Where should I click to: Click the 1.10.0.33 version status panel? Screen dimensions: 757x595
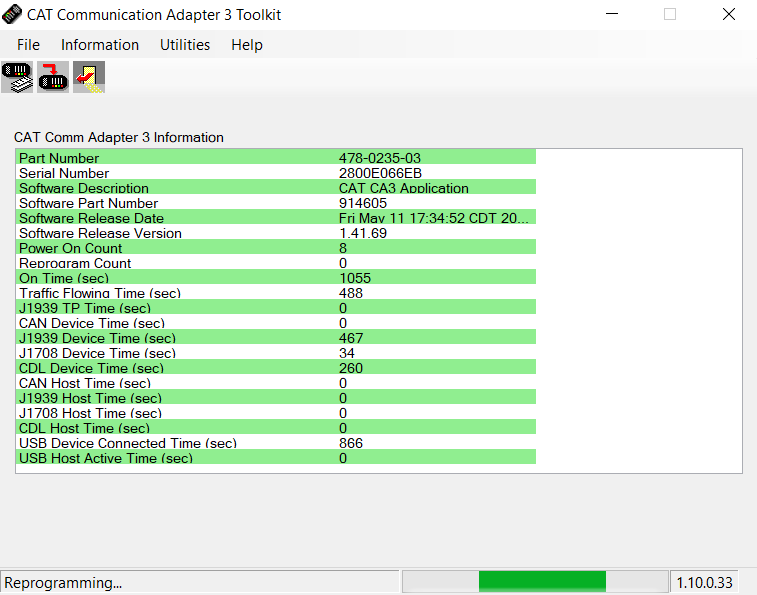point(704,582)
